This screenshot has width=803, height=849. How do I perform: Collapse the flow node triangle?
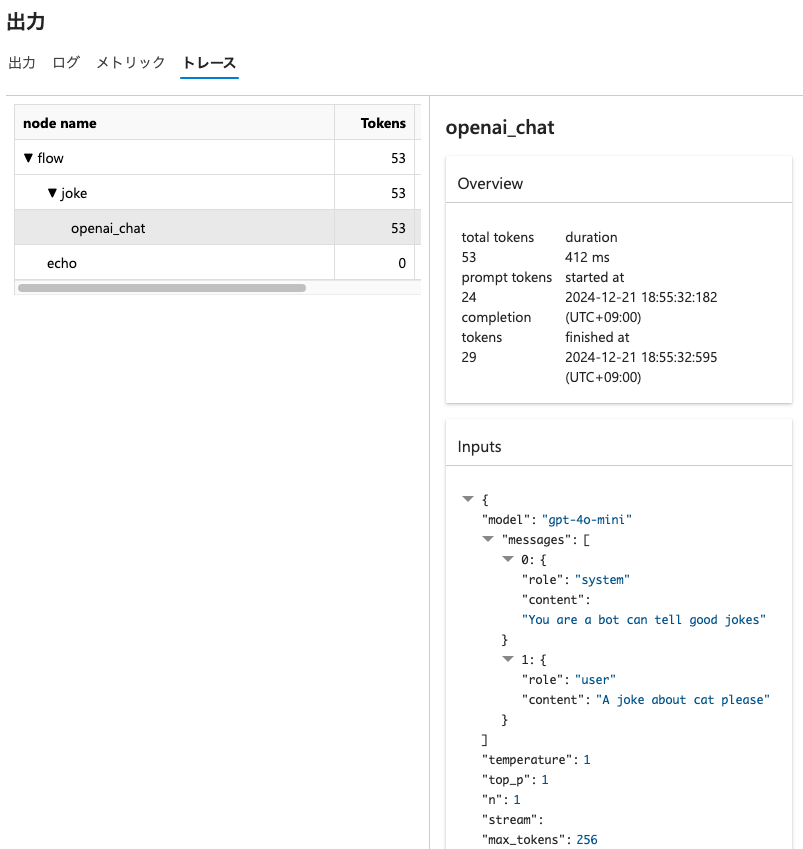point(28,158)
